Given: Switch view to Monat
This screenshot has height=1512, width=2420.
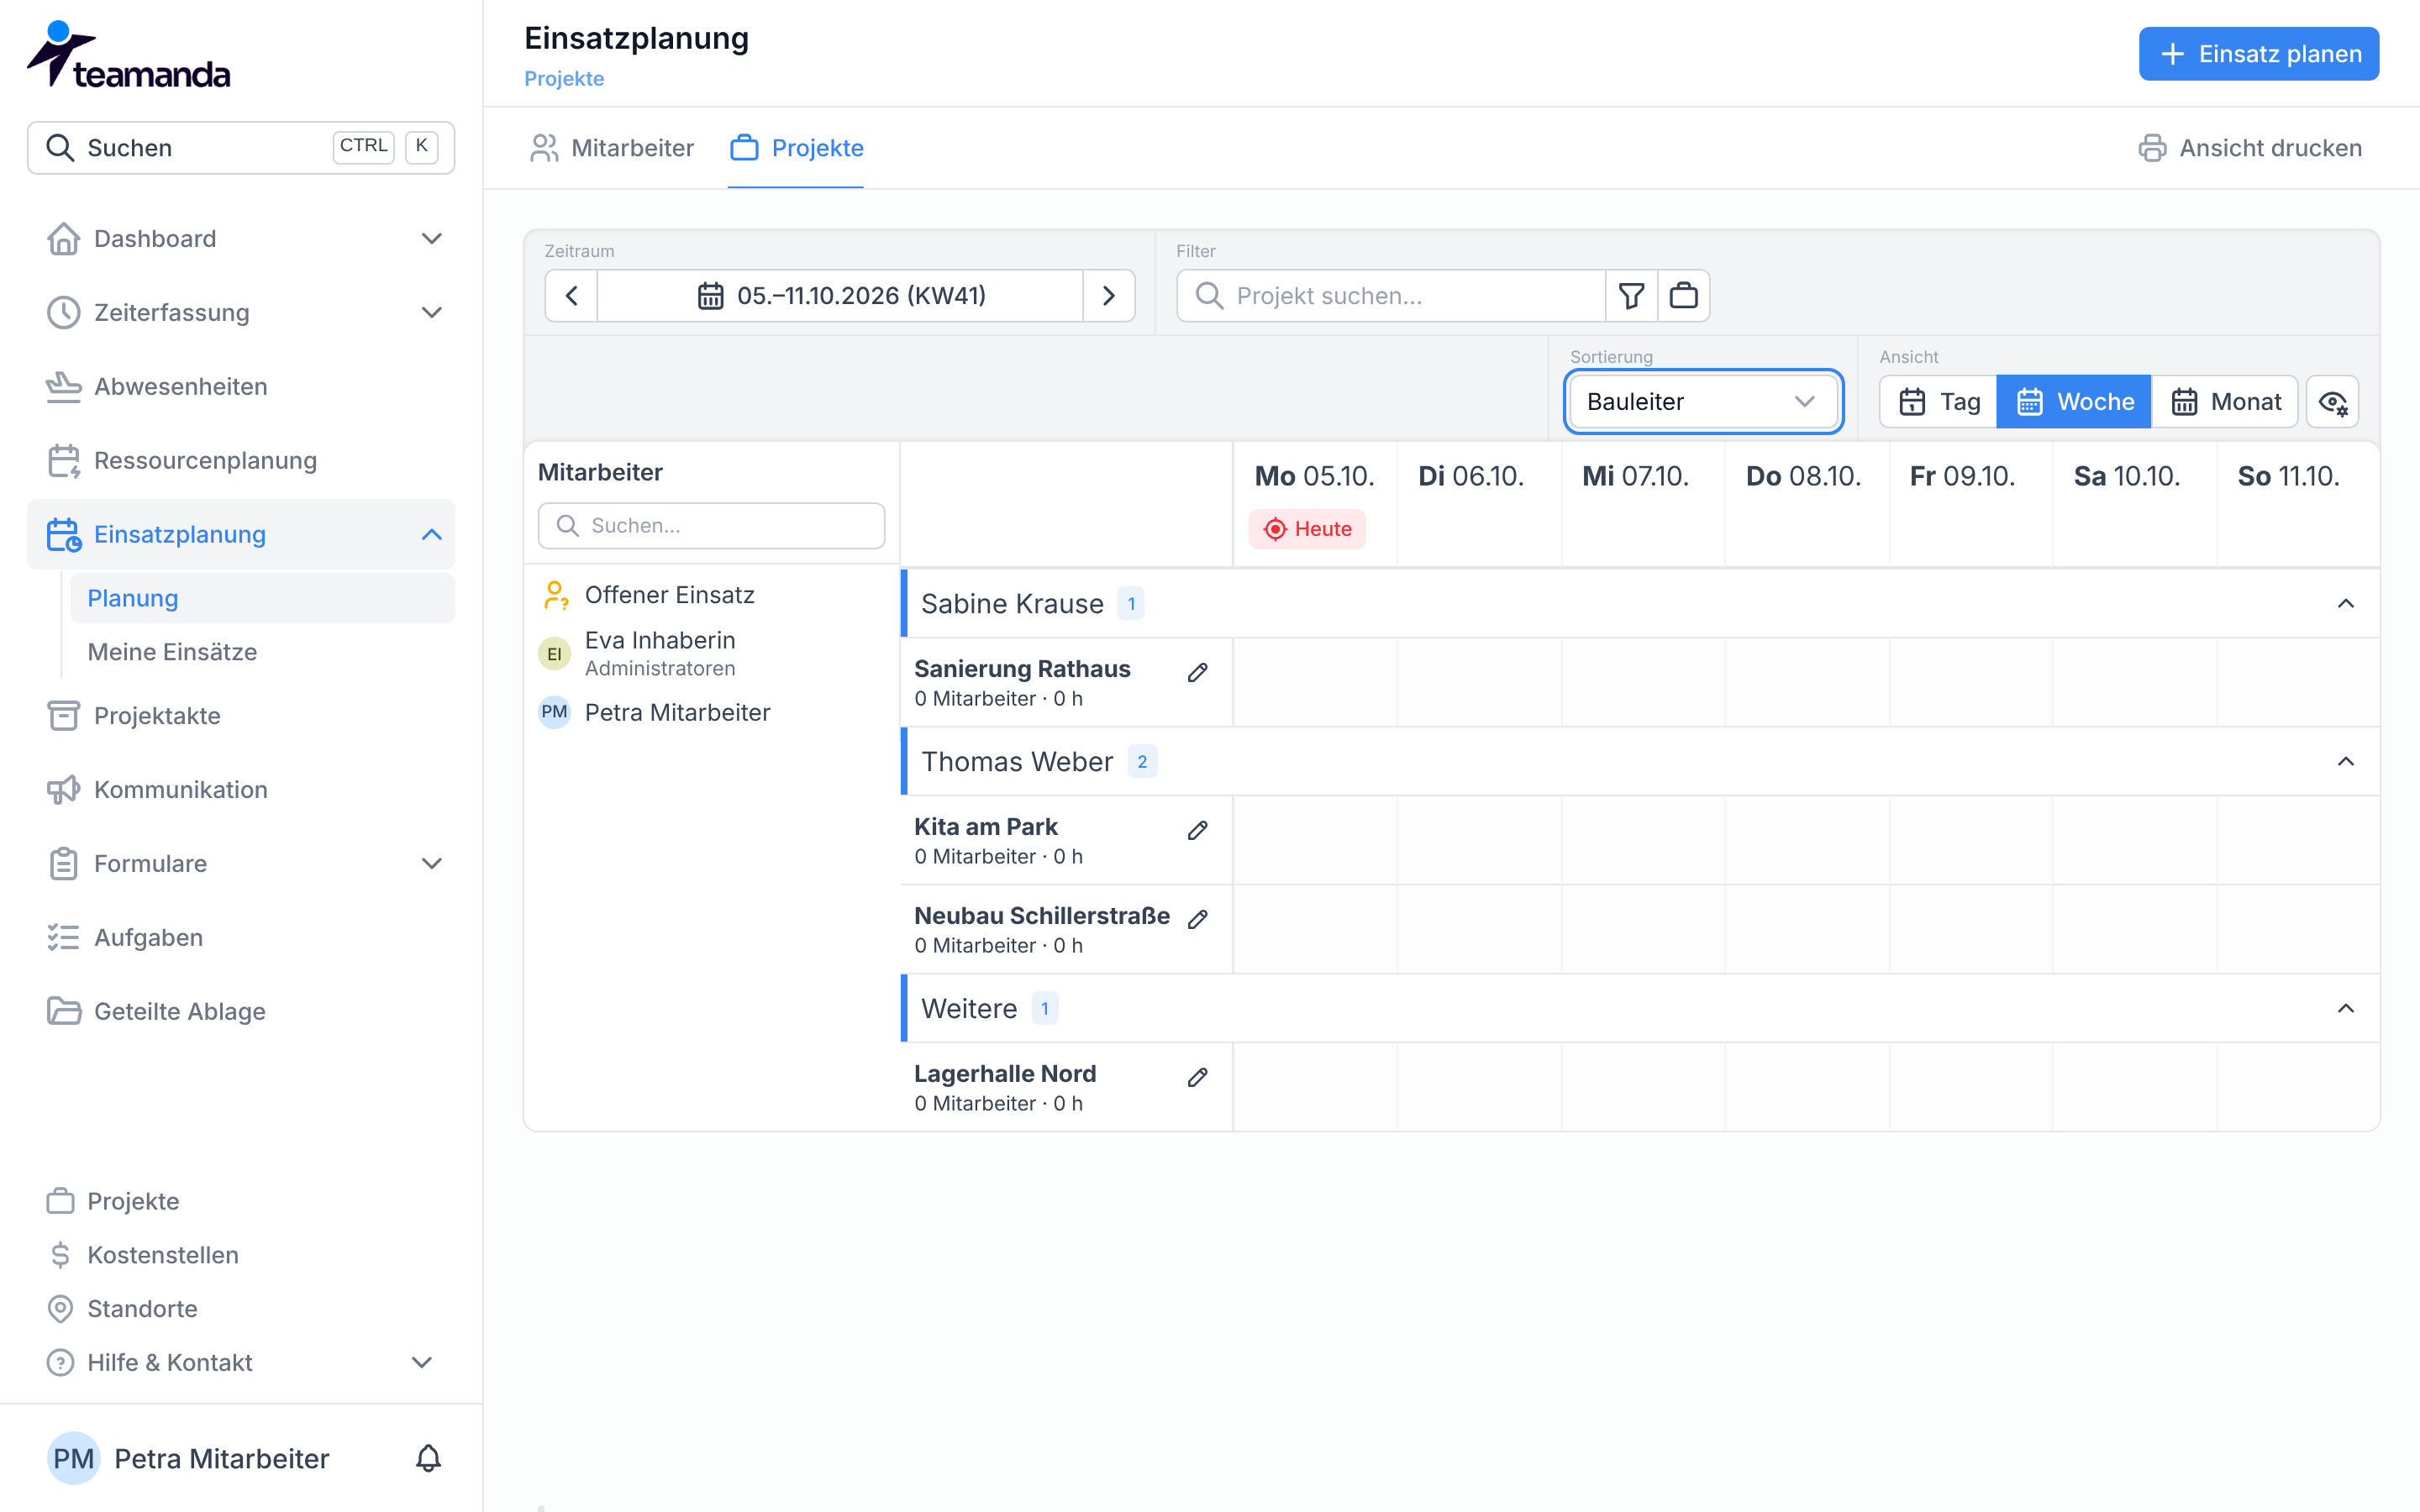Looking at the screenshot, I should tap(2225, 402).
